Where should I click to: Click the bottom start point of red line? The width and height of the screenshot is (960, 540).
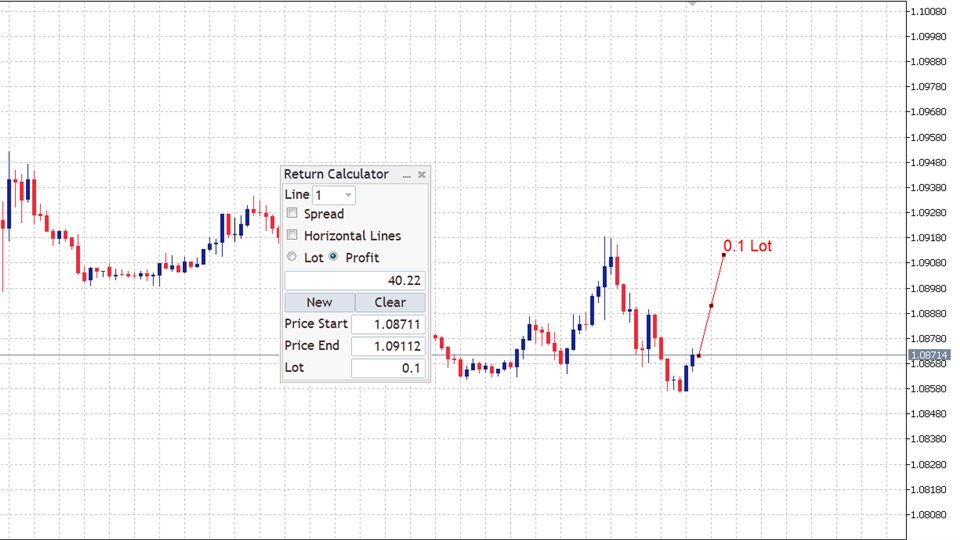699,356
